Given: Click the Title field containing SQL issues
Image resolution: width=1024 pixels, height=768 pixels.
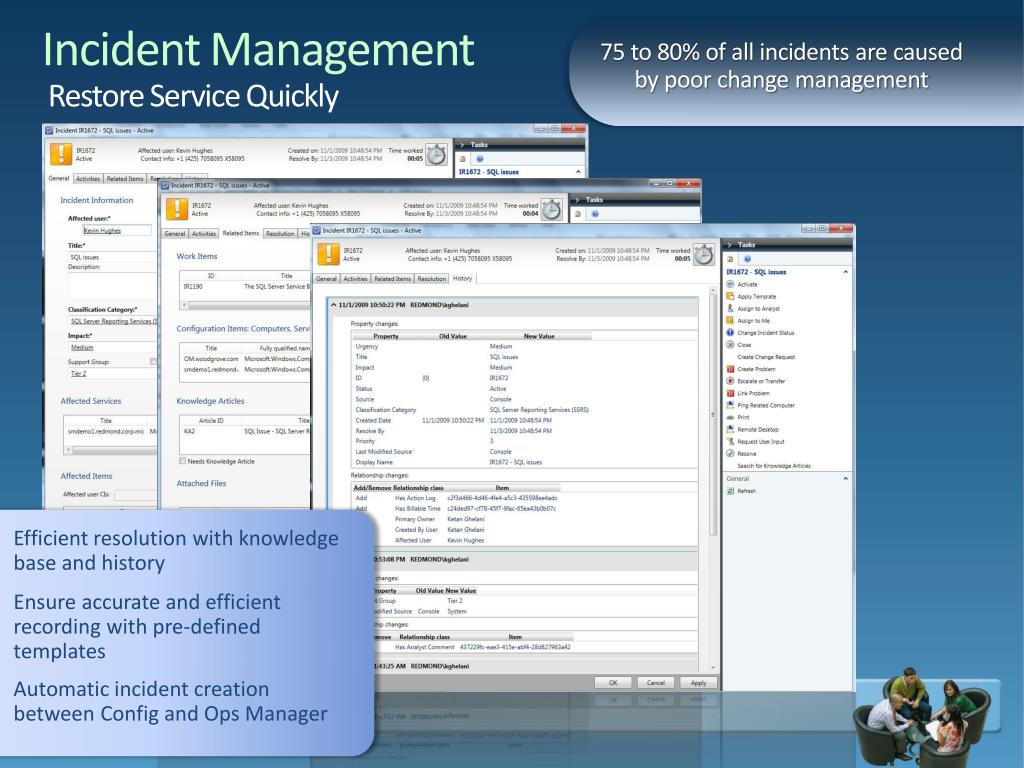Looking at the screenshot, I should 112,257.
